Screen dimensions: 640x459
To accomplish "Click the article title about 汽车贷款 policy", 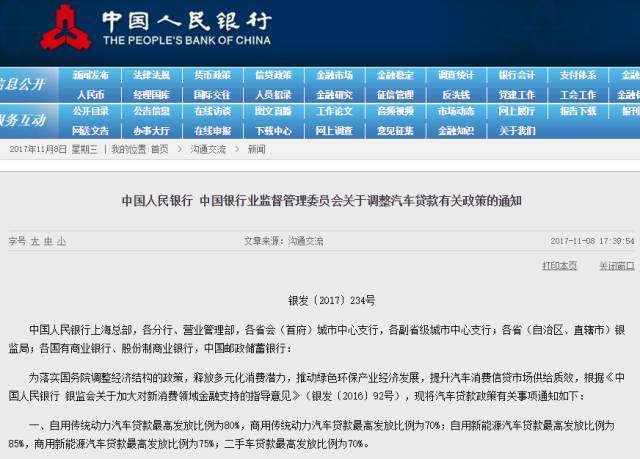I will 322,201.
